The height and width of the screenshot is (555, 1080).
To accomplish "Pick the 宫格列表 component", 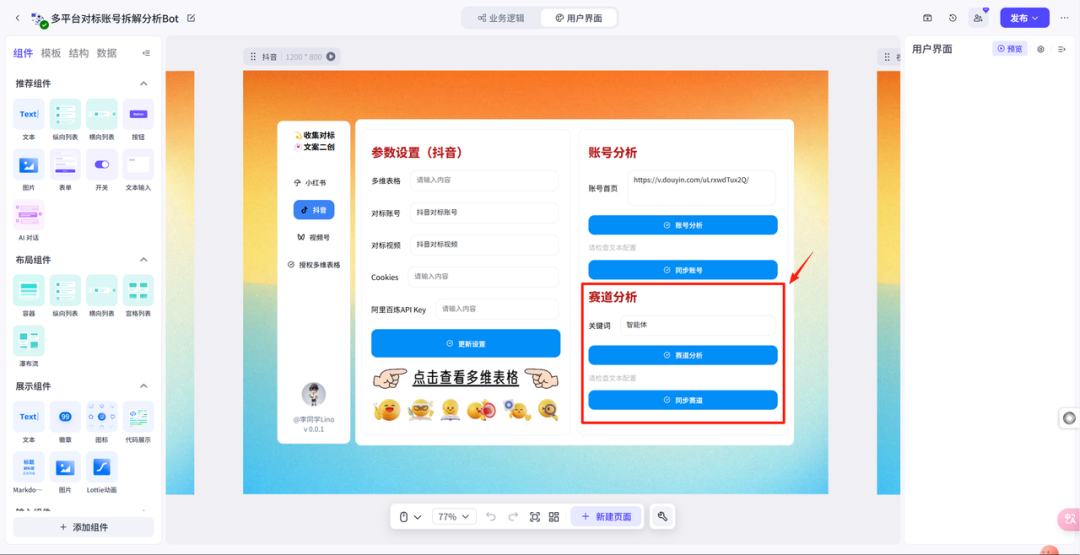I will [138, 296].
